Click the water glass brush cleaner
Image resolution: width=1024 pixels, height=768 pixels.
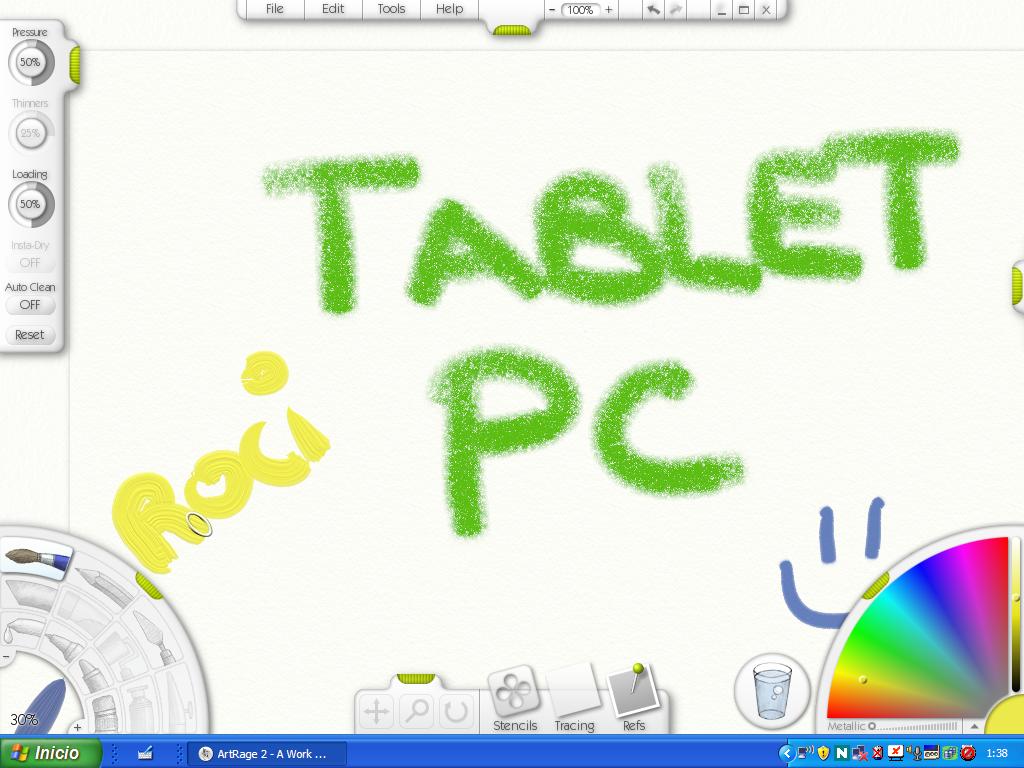772,690
